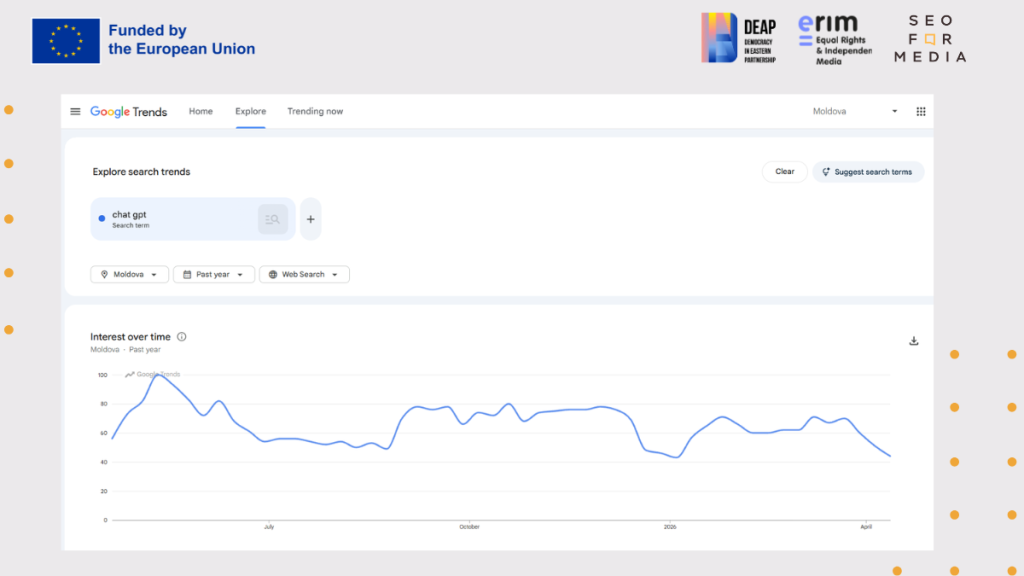Click the blue dot beside chat gpt
The image size is (1024, 576).
(x=102, y=218)
